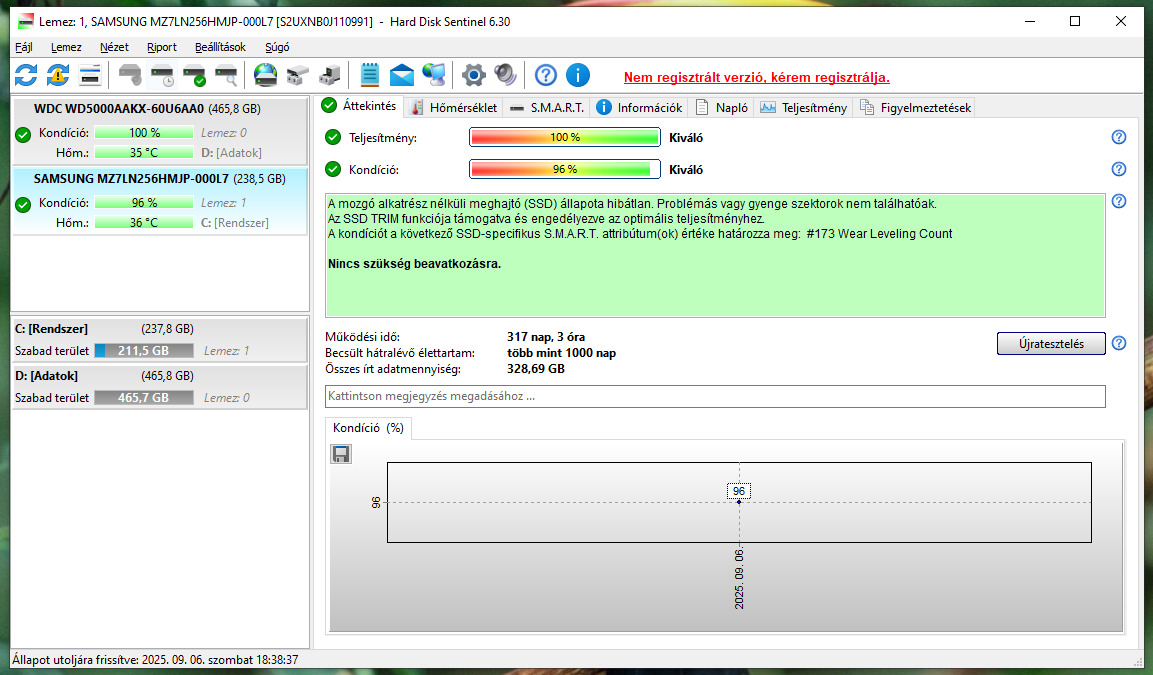The height and width of the screenshot is (675, 1153).
Task: Click the 'D: [Adatok]' label in WDC entry
Action: pyautogui.click(x=231, y=153)
